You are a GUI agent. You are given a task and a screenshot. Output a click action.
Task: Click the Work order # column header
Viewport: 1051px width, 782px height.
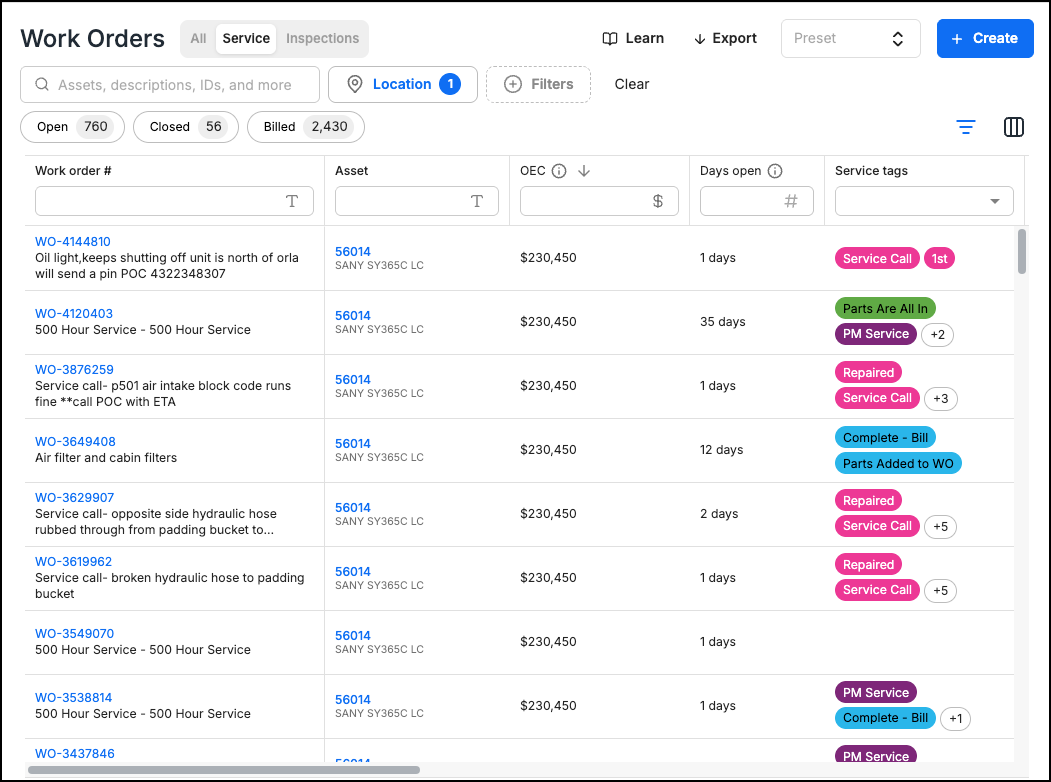pos(73,171)
